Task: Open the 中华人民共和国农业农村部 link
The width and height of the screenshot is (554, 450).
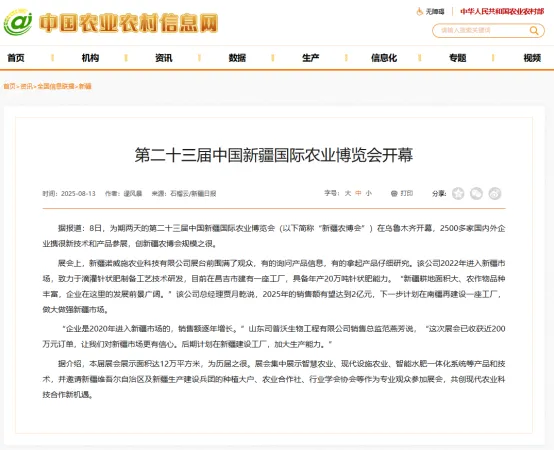Action: (x=502, y=12)
